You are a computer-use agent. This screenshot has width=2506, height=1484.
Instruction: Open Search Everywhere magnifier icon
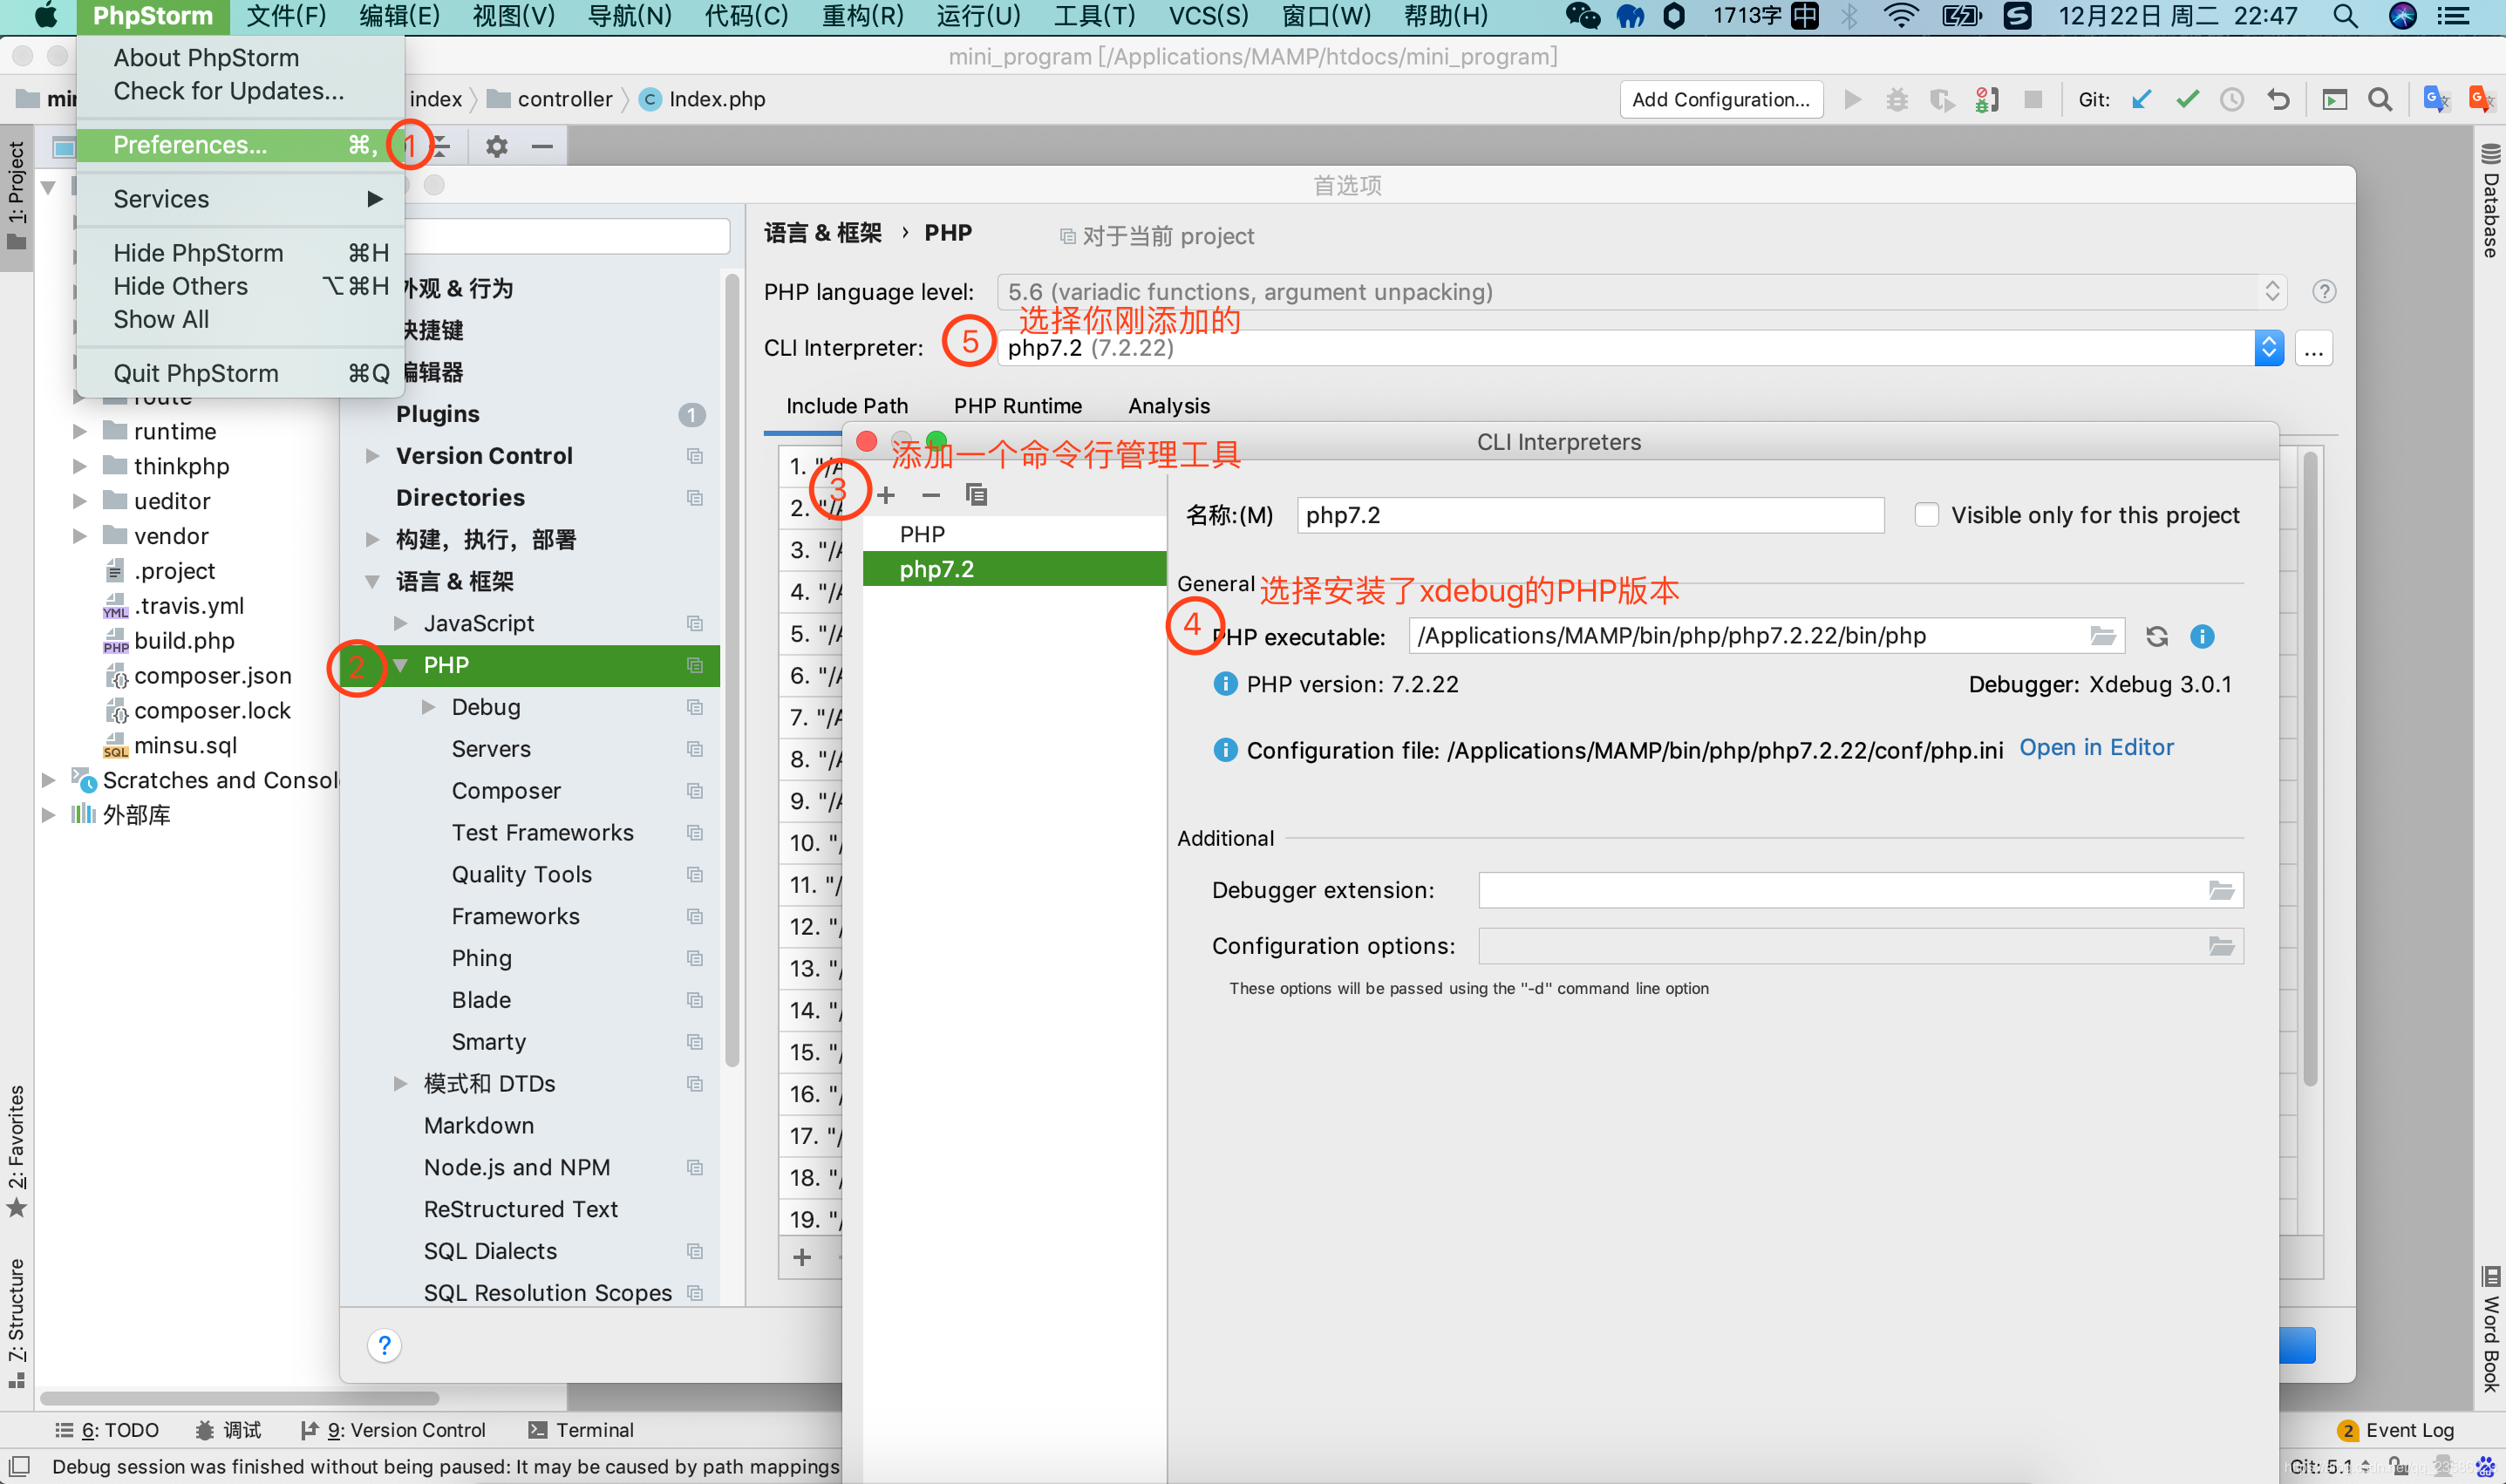pyautogui.click(x=2380, y=99)
